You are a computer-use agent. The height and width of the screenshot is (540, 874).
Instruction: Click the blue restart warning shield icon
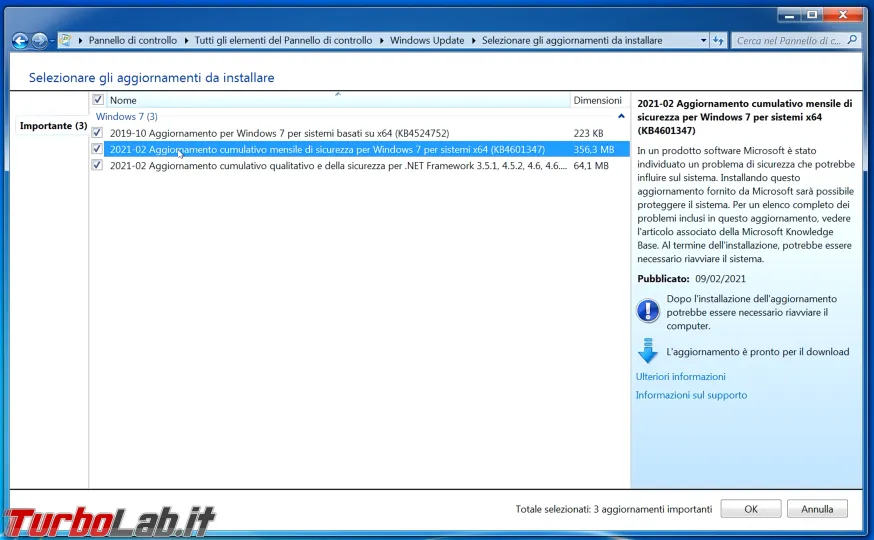(x=647, y=309)
